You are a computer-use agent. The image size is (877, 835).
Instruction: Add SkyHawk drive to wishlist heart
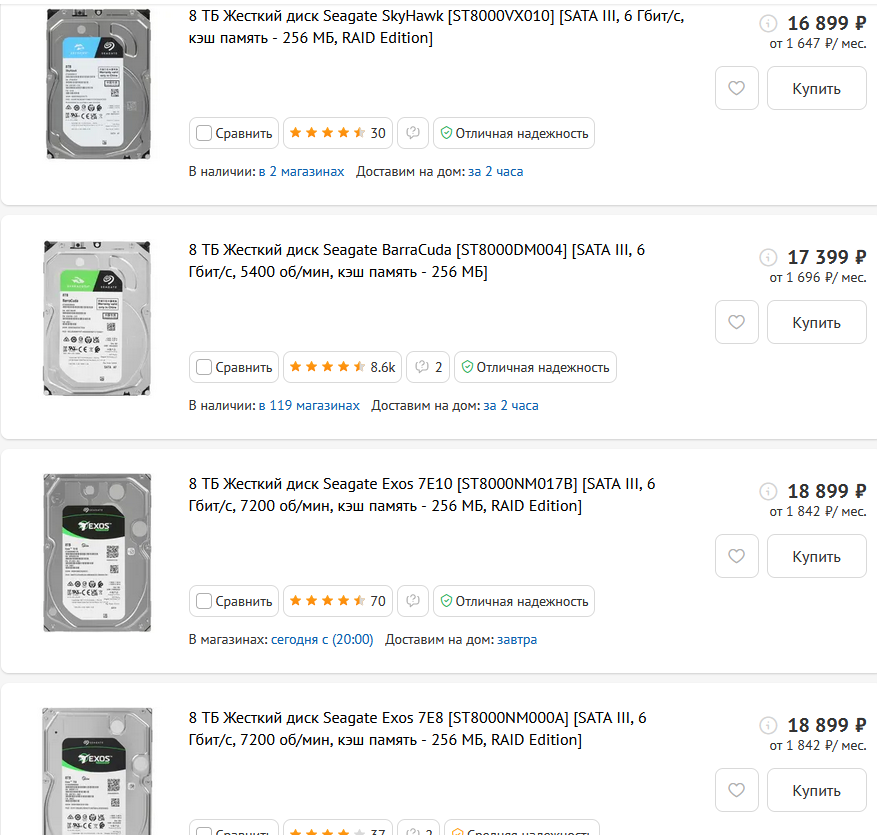737,88
